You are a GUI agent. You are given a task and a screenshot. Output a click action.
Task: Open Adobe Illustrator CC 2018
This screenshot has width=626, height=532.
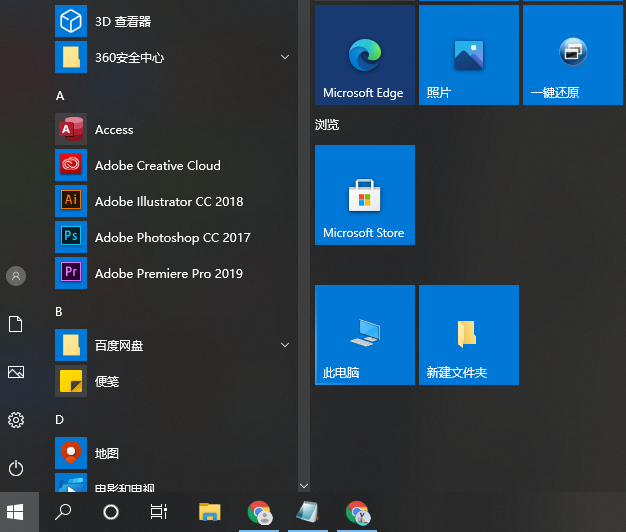click(x=168, y=201)
